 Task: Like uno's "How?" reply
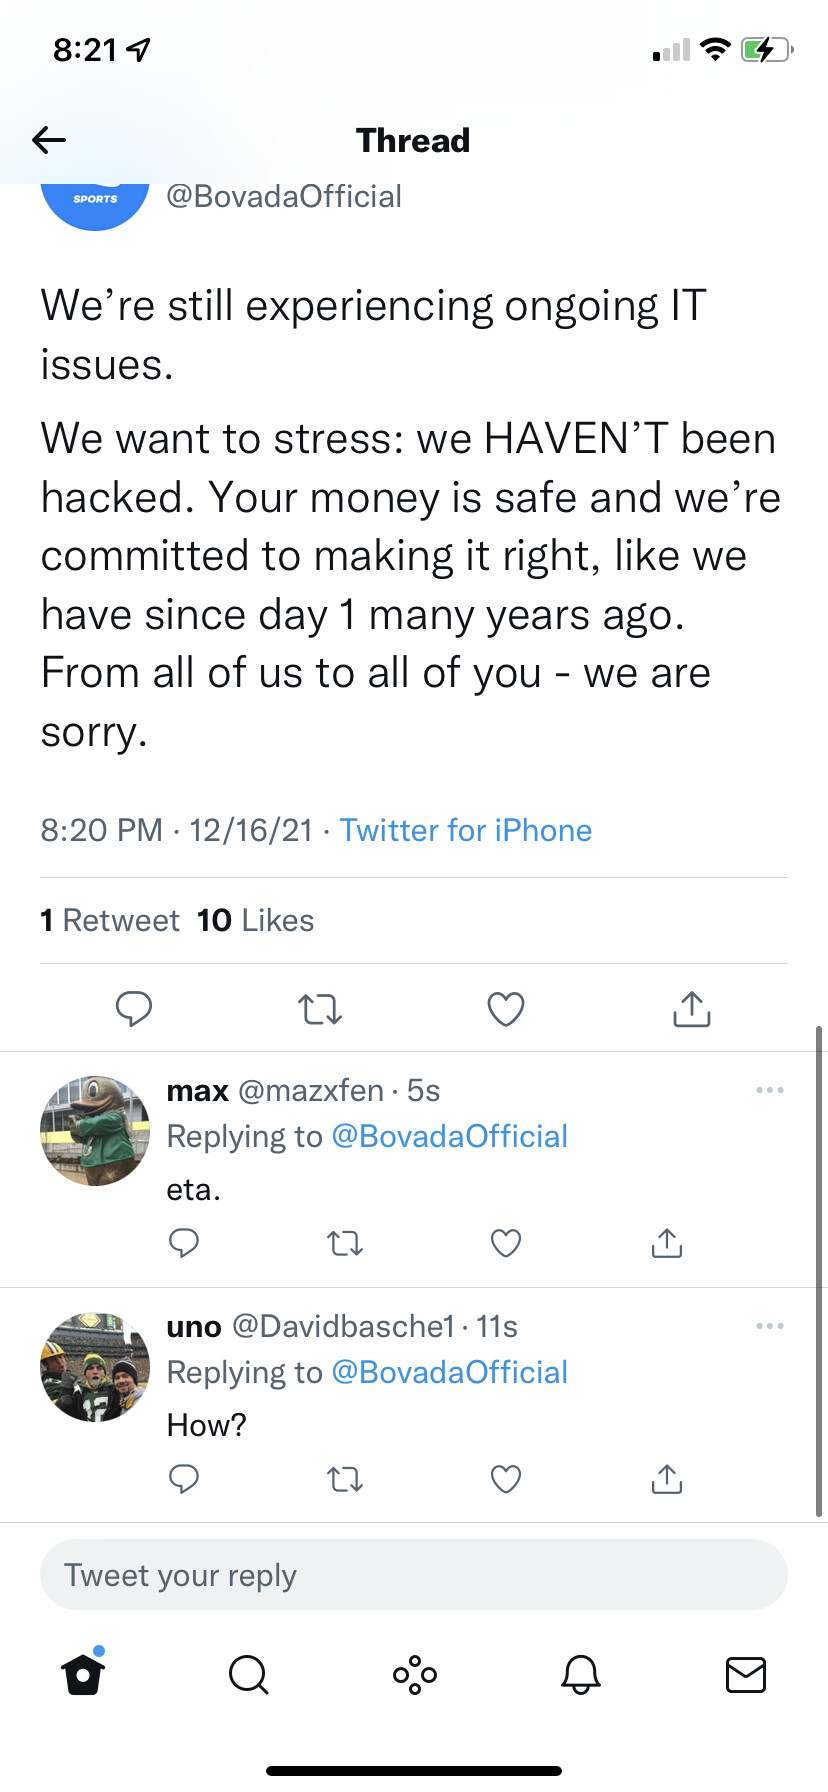pyautogui.click(x=506, y=1479)
